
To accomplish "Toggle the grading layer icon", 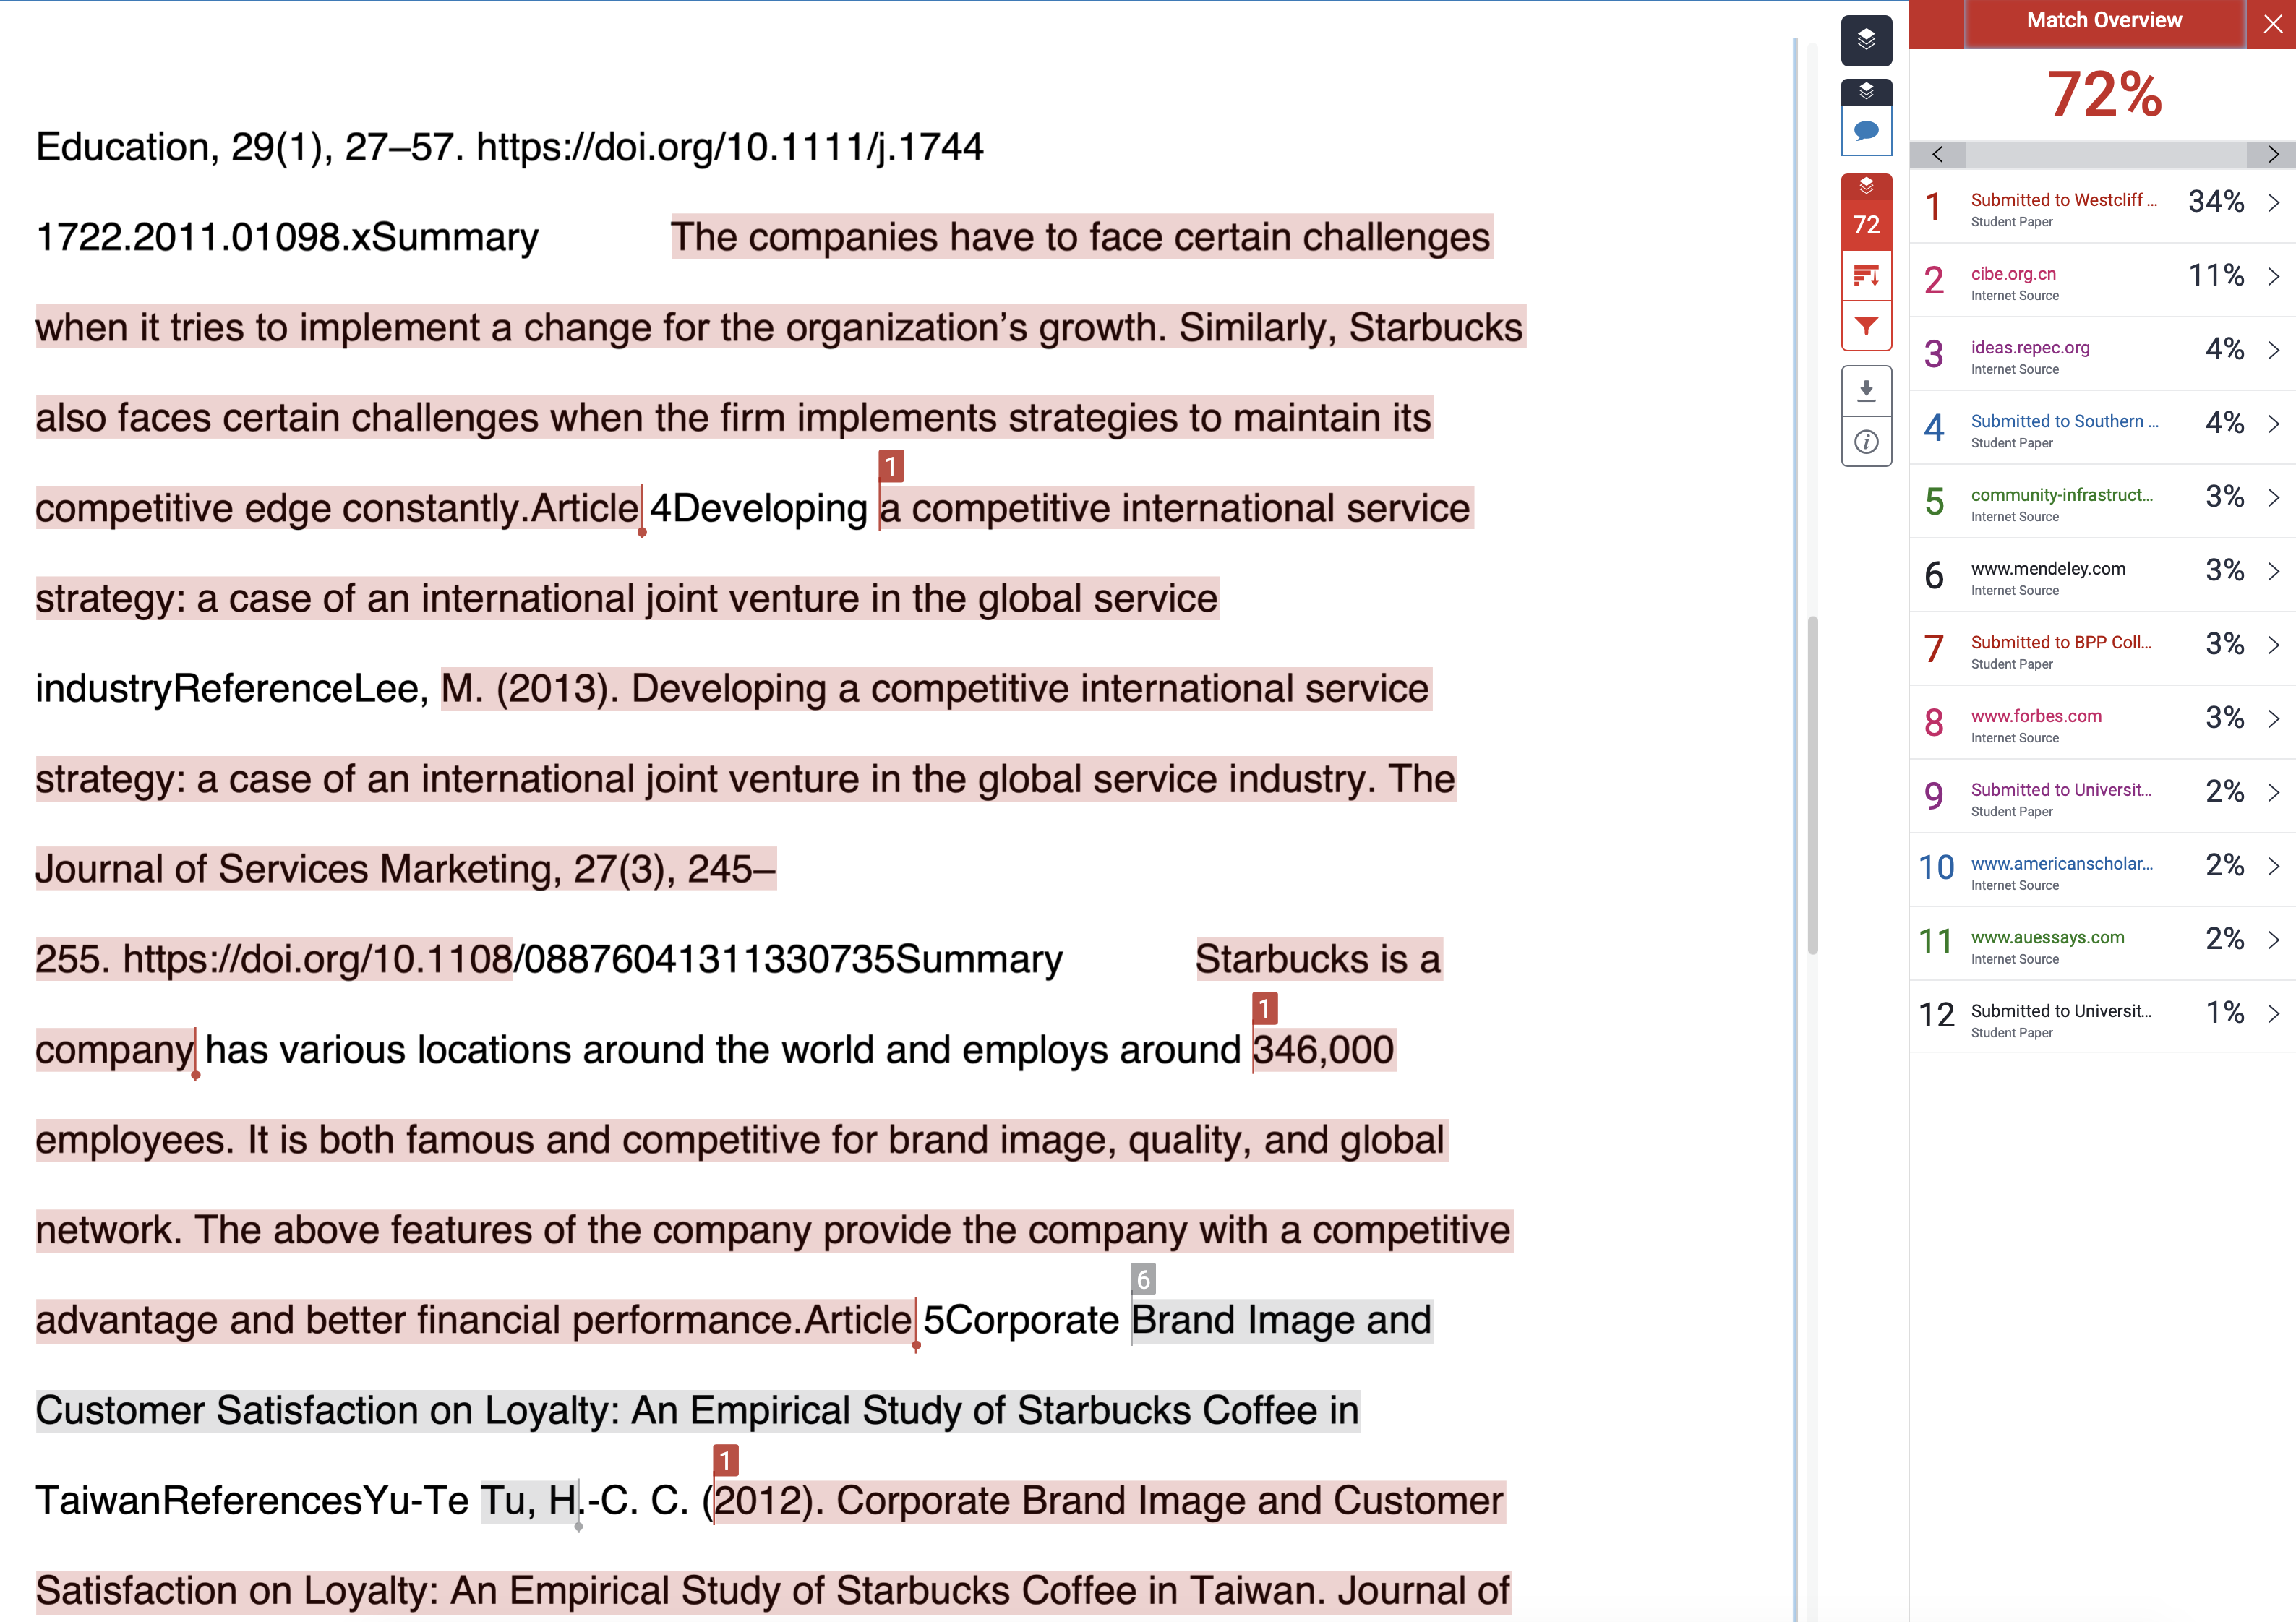I will point(1866,92).
